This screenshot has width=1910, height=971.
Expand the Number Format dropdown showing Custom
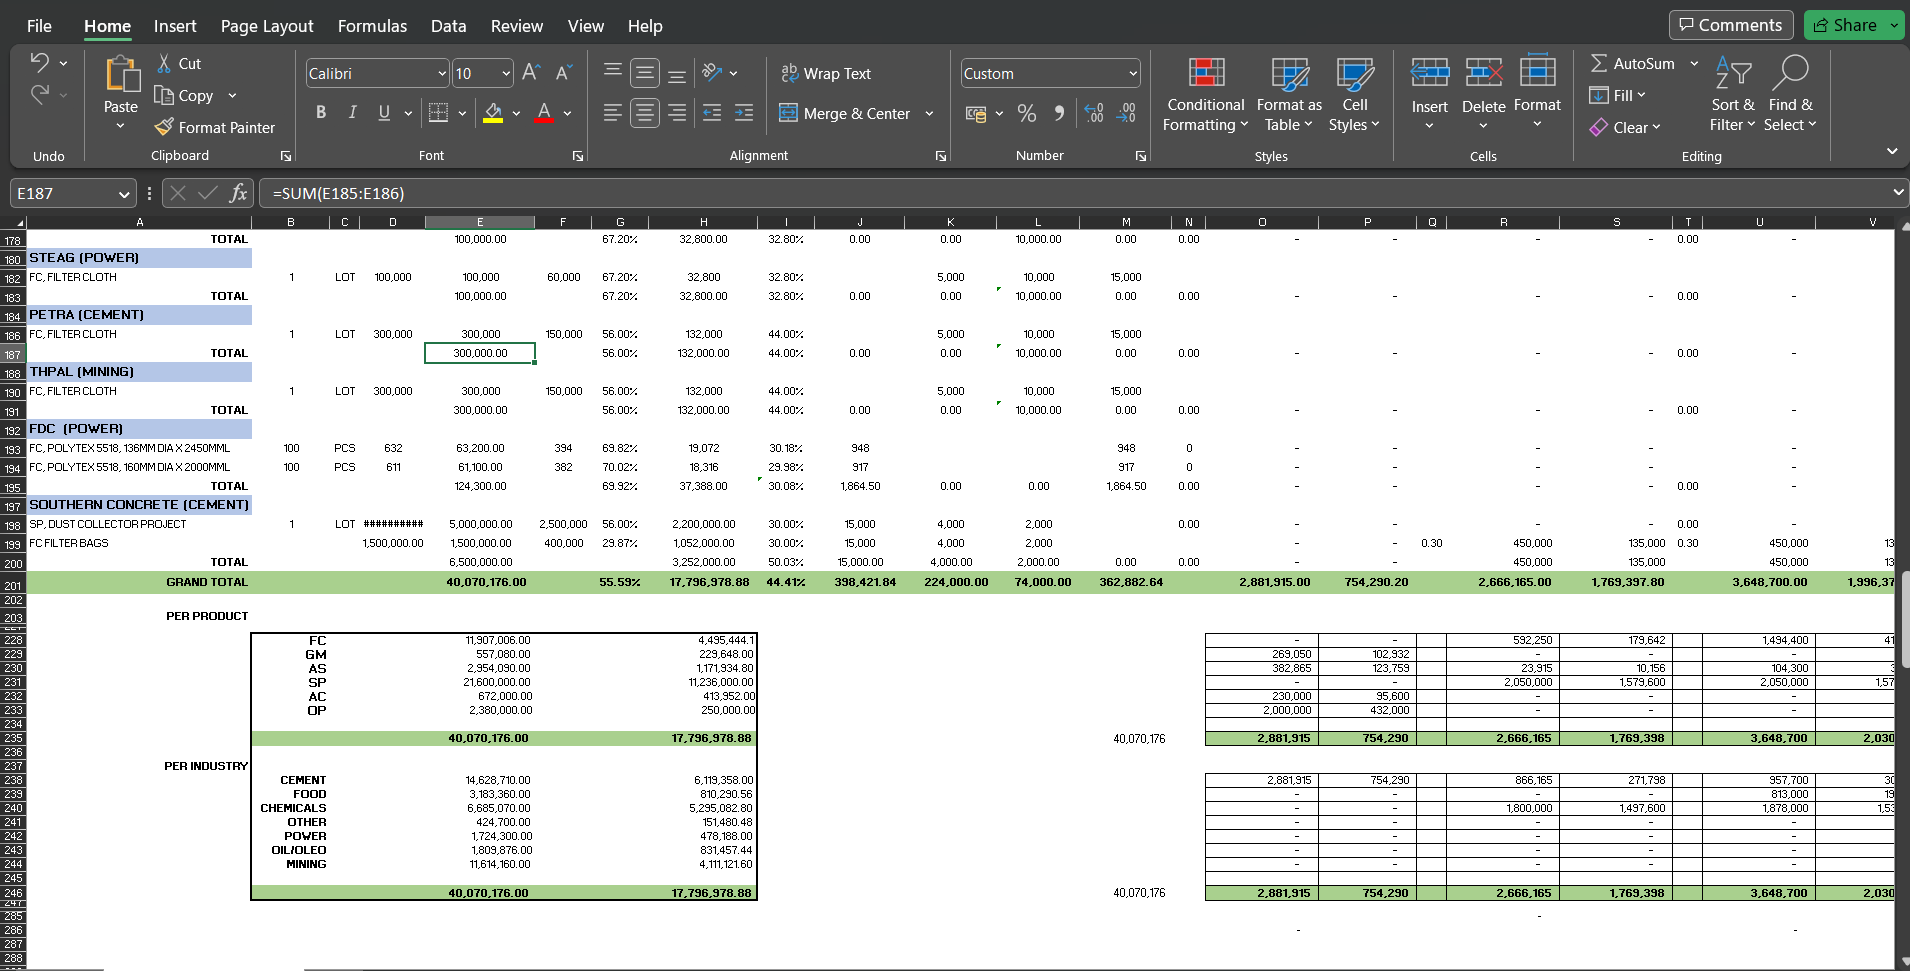pyautogui.click(x=1133, y=73)
